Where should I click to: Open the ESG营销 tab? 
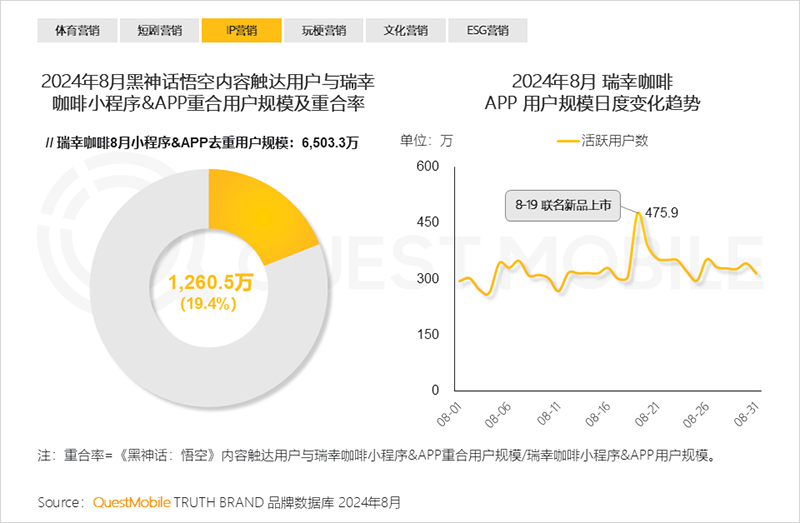tap(487, 30)
